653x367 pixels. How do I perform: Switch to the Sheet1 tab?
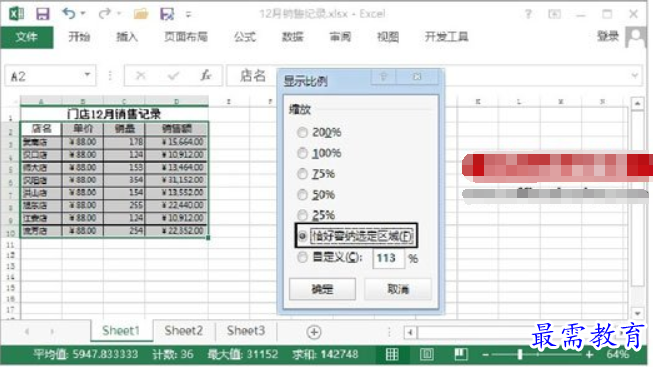[121, 331]
